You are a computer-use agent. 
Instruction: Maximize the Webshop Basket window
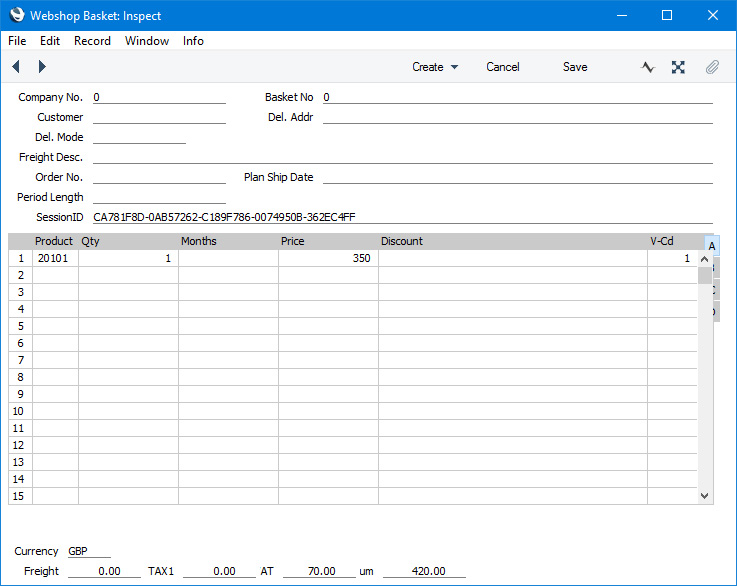(667, 15)
